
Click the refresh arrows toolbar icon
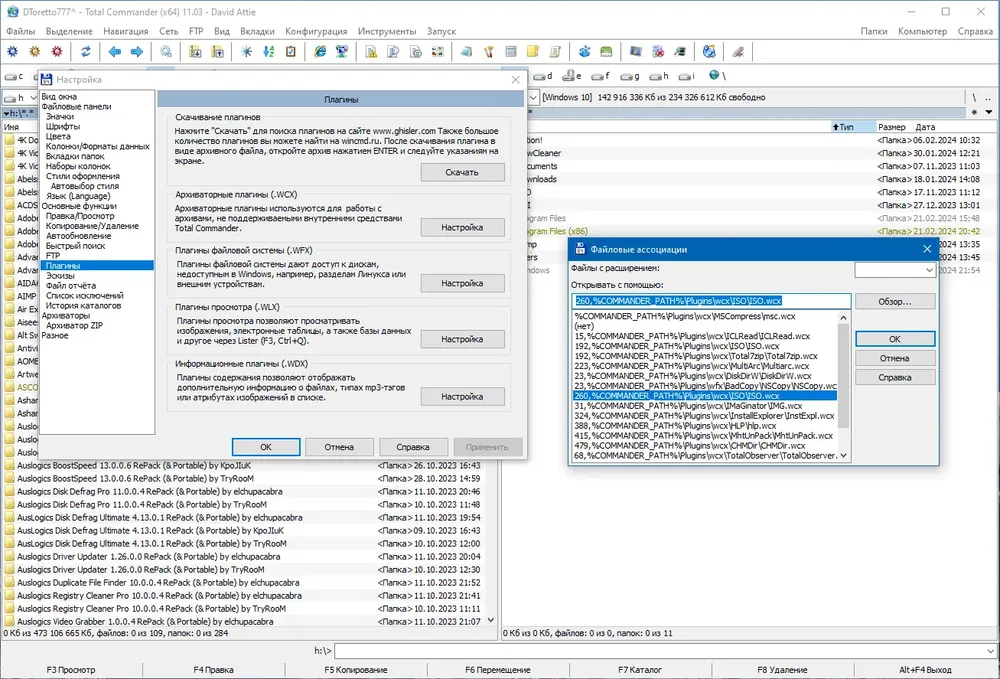[x=85, y=52]
